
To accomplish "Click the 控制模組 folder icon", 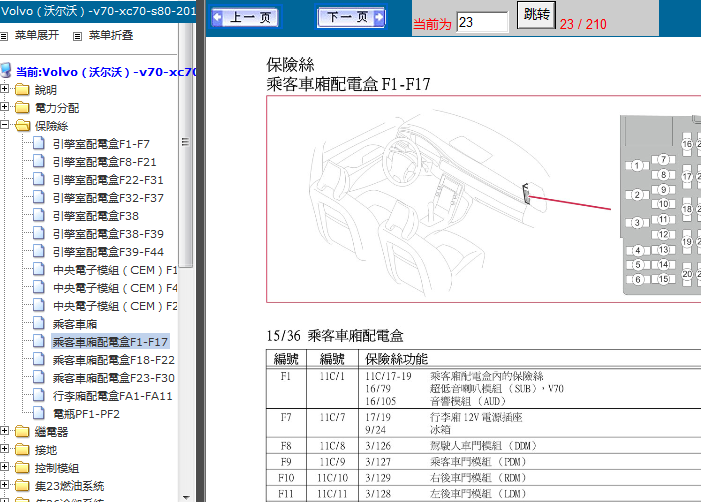I will pyautogui.click(x=22, y=468).
